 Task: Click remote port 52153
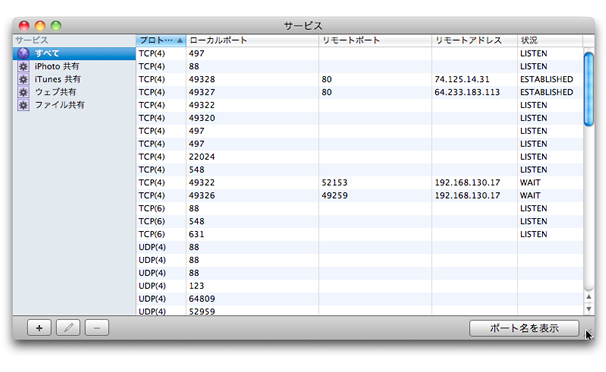334,182
